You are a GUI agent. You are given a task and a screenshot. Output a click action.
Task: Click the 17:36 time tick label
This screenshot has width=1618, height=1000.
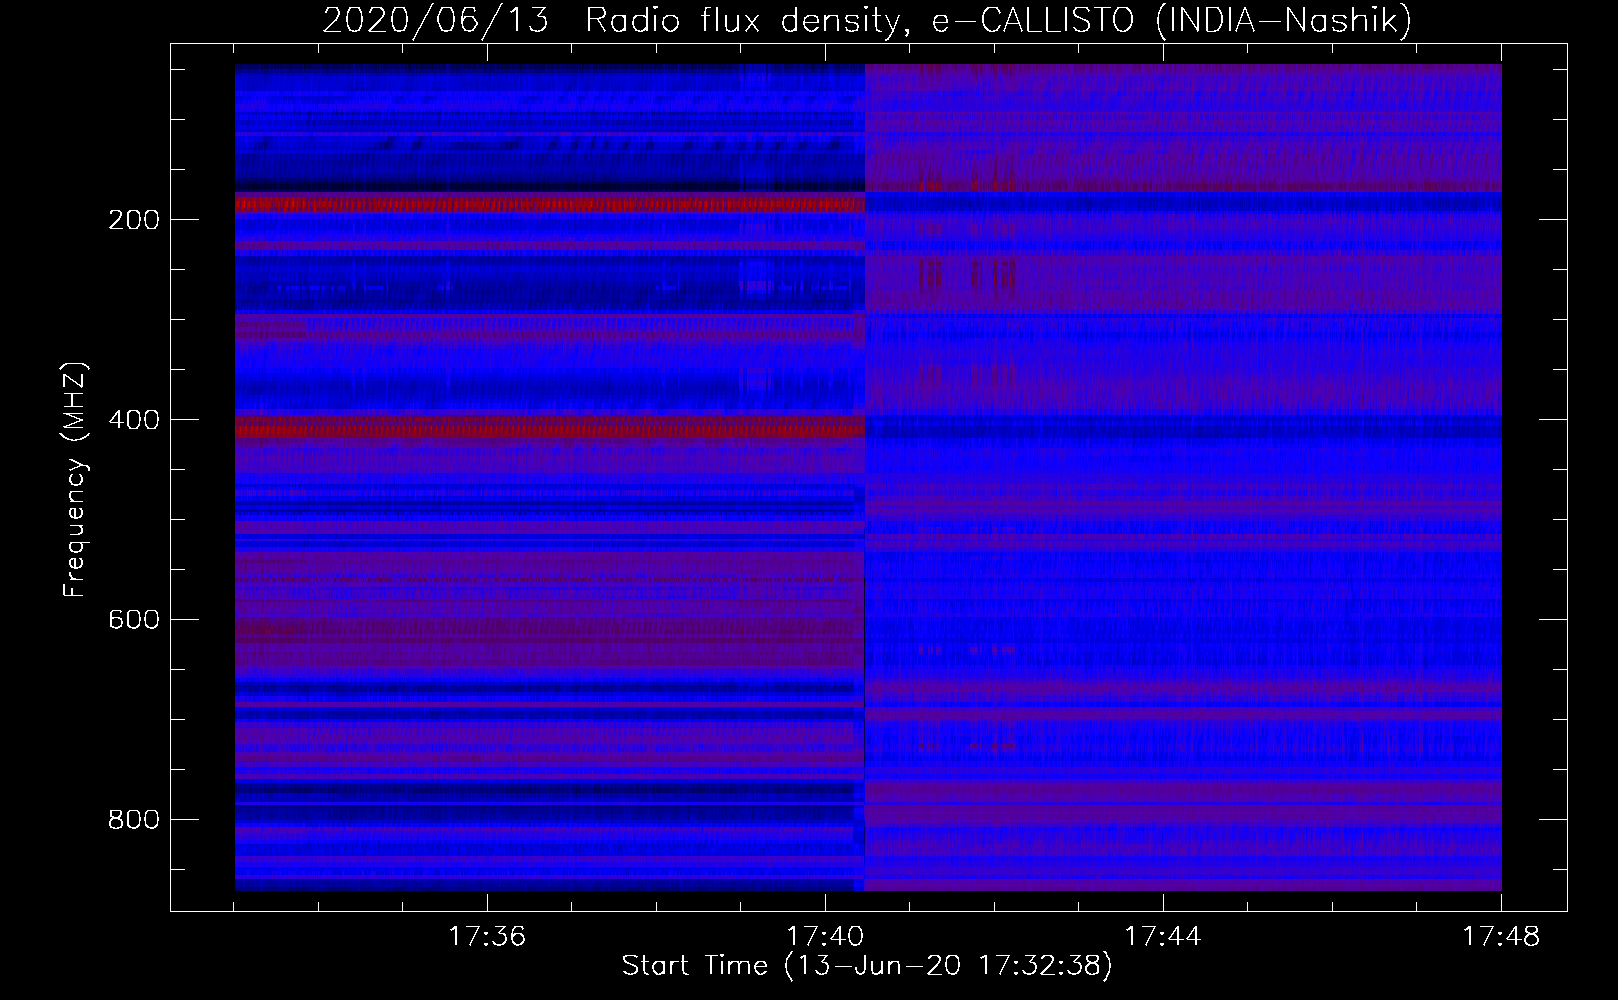pos(487,937)
